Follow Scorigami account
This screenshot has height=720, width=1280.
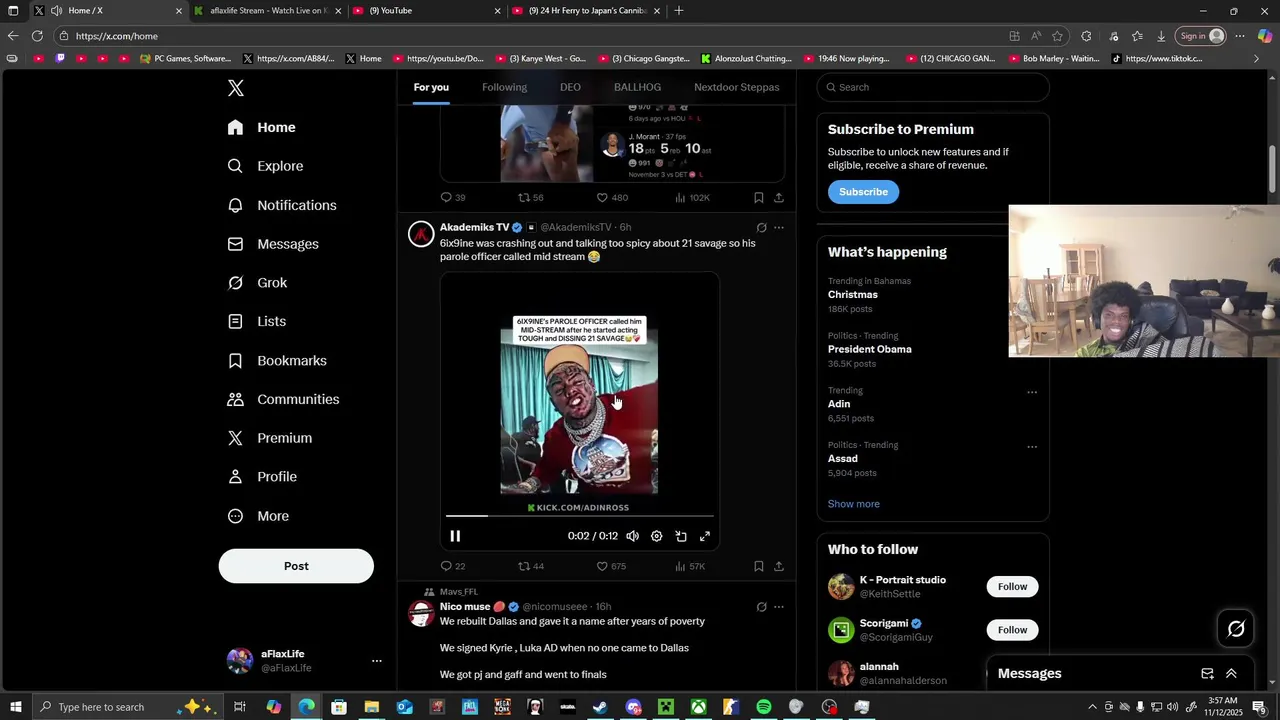tap(1012, 630)
